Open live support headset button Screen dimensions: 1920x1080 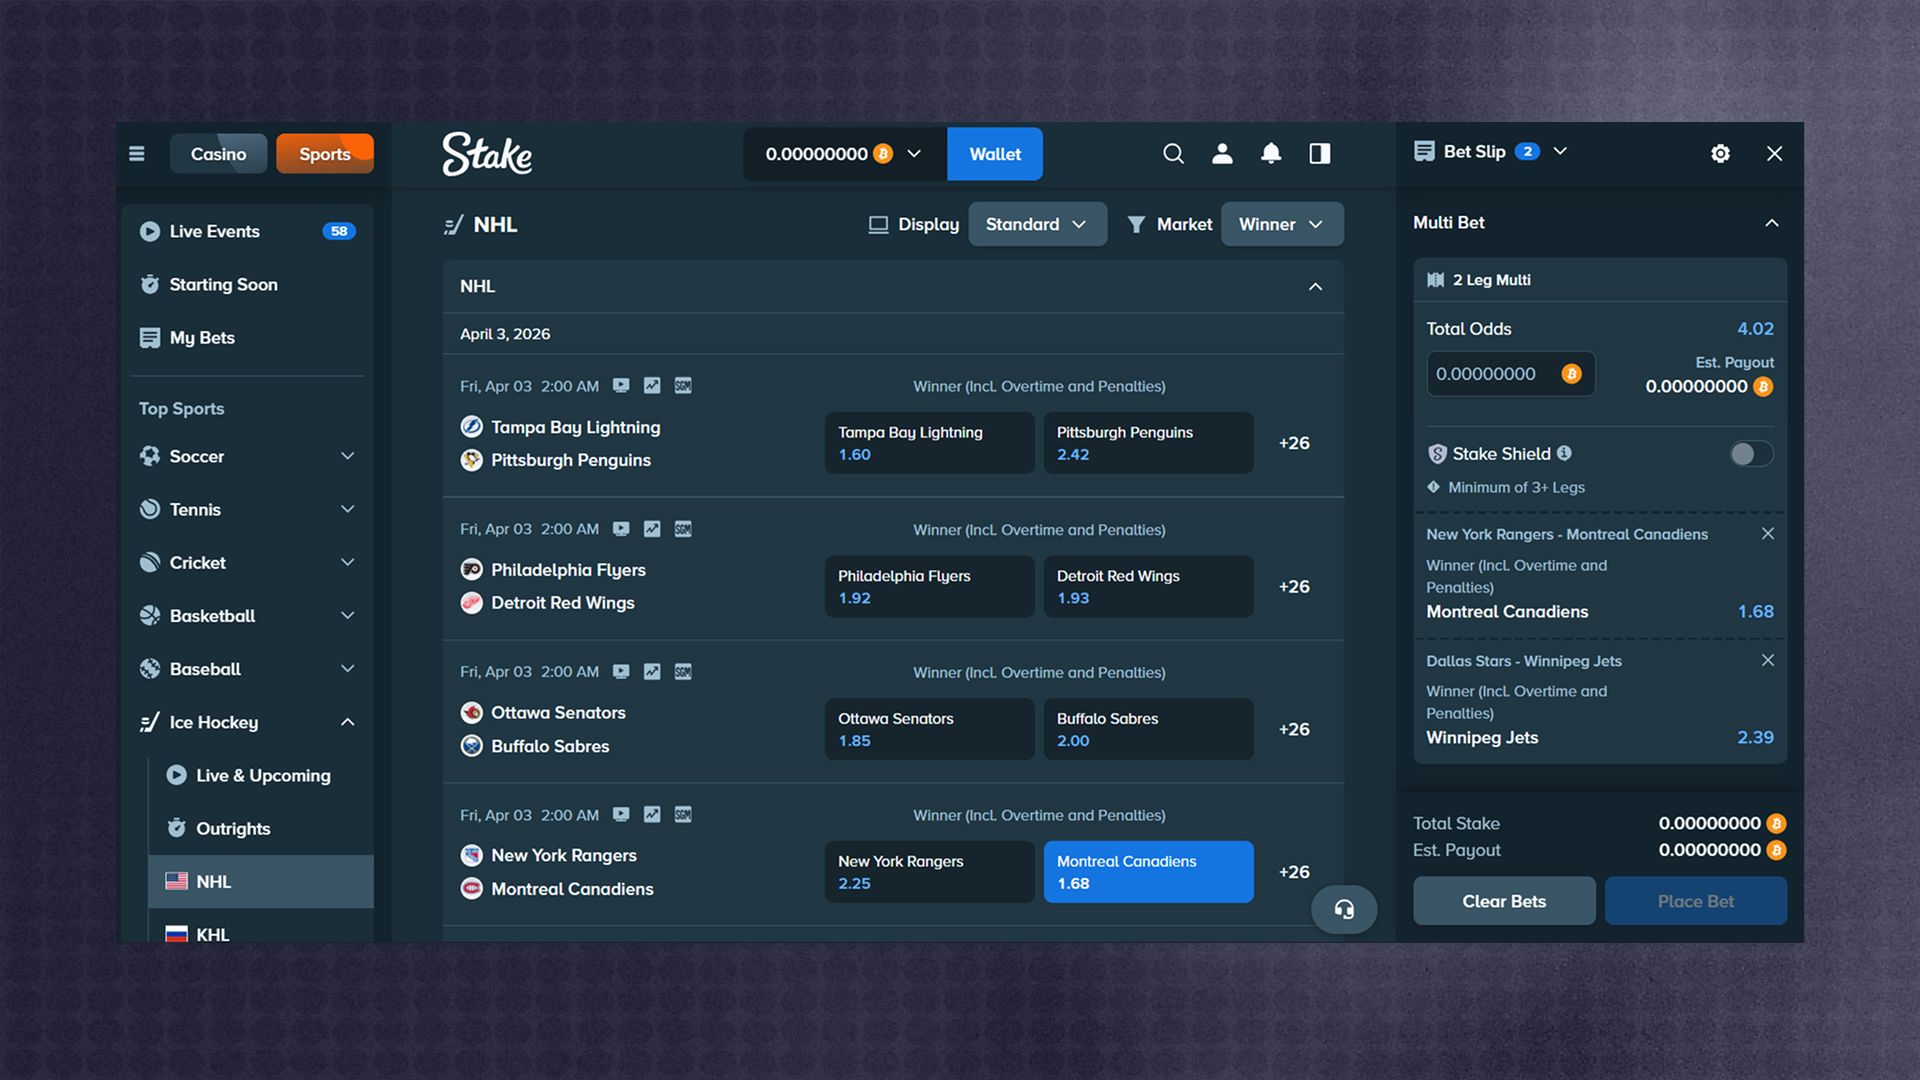point(1344,909)
